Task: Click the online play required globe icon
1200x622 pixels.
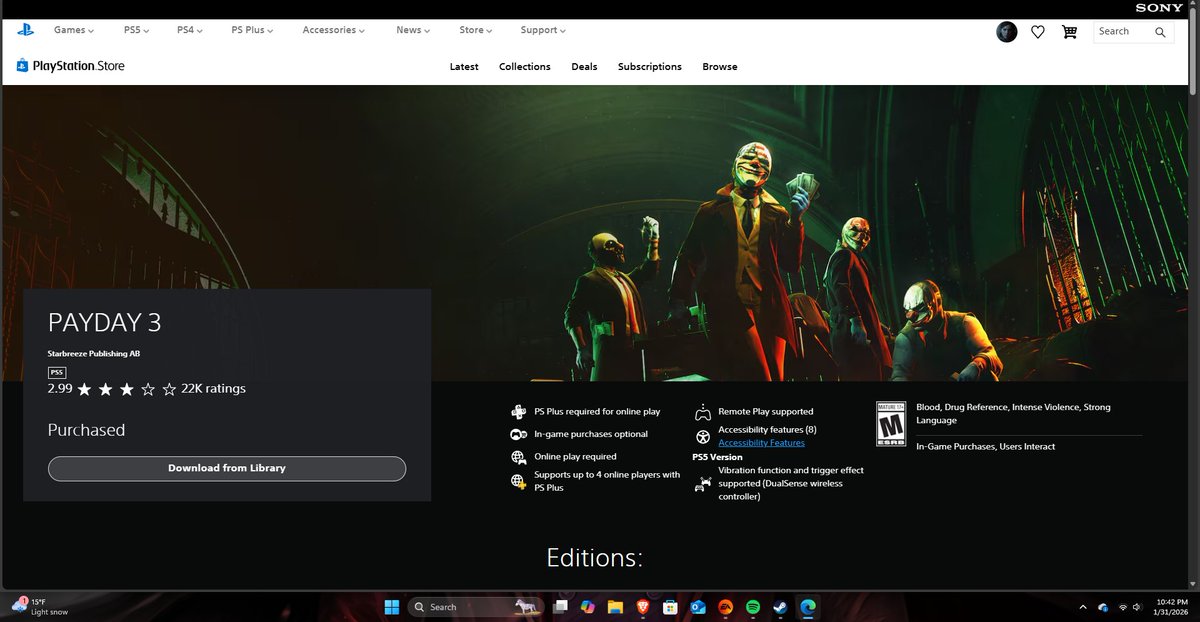Action: coord(519,458)
